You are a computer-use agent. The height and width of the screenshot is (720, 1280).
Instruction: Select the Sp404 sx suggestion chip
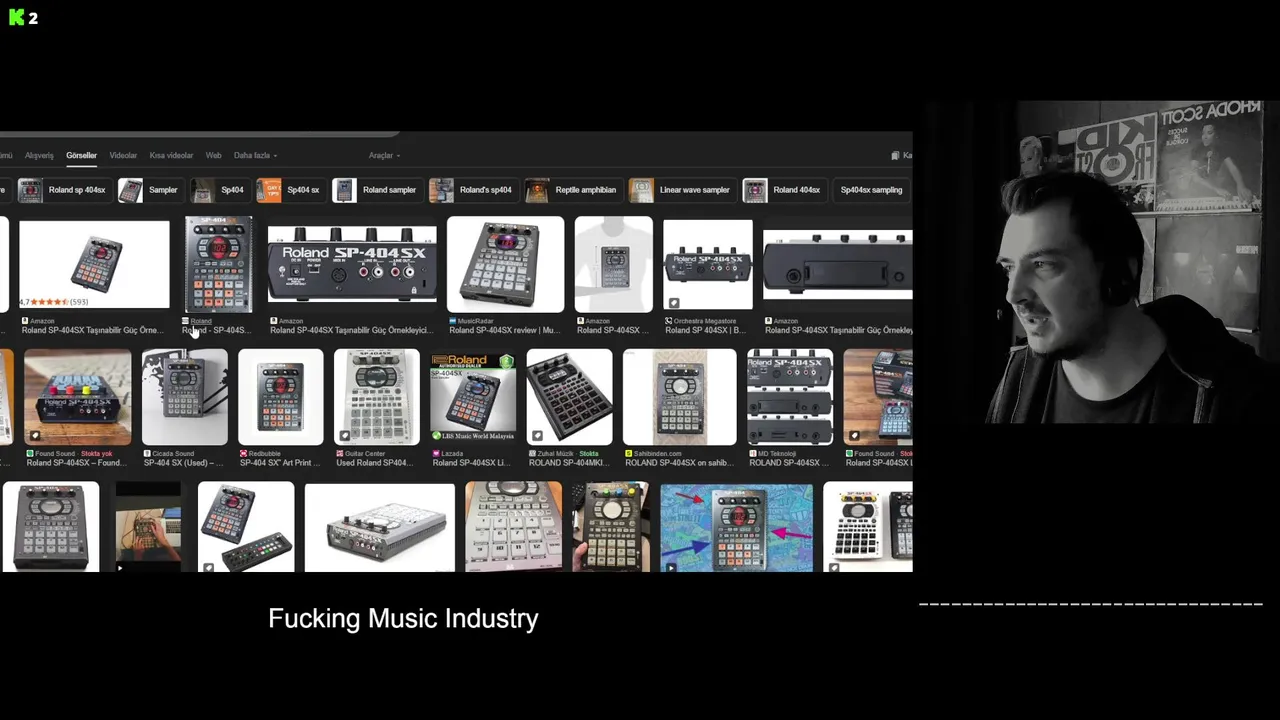click(289, 190)
